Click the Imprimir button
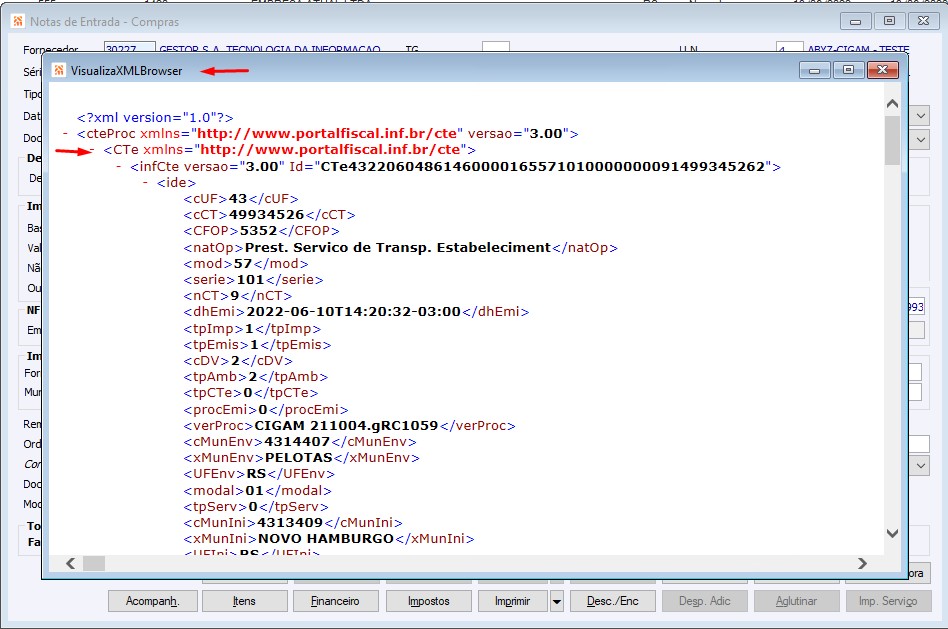The height and width of the screenshot is (629, 948). pos(513,601)
